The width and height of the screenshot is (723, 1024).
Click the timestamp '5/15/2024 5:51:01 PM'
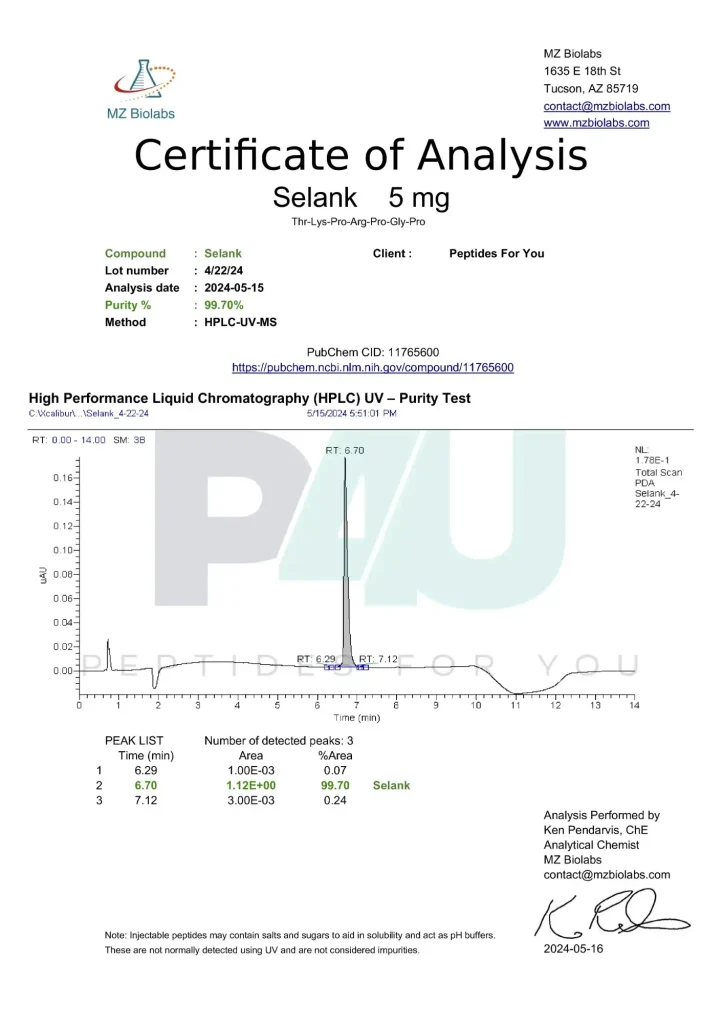351,413
